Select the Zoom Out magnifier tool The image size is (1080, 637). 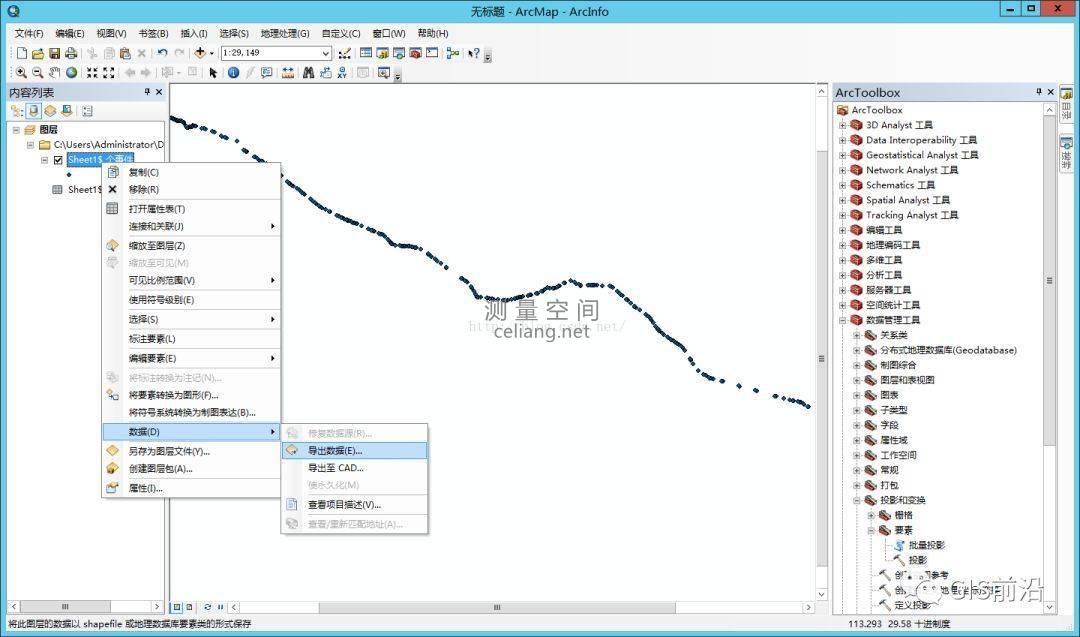tap(37, 72)
